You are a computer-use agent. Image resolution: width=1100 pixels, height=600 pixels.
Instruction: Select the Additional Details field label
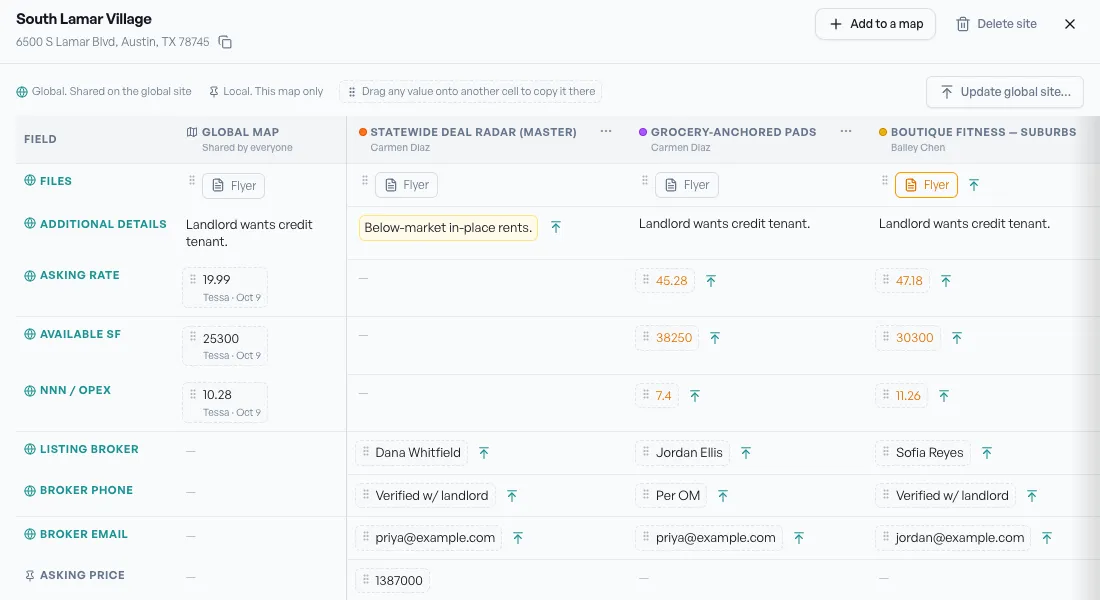(x=103, y=224)
